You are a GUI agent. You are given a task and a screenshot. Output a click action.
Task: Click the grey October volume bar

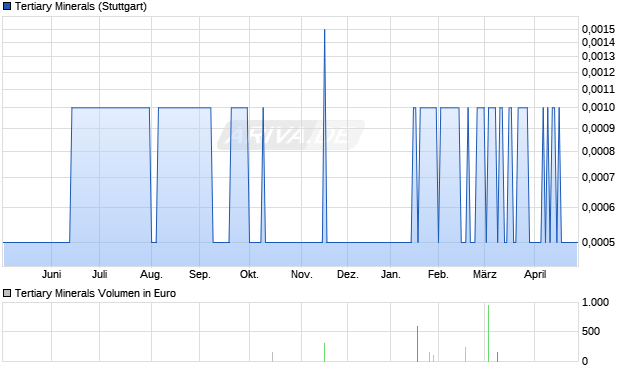(272, 357)
